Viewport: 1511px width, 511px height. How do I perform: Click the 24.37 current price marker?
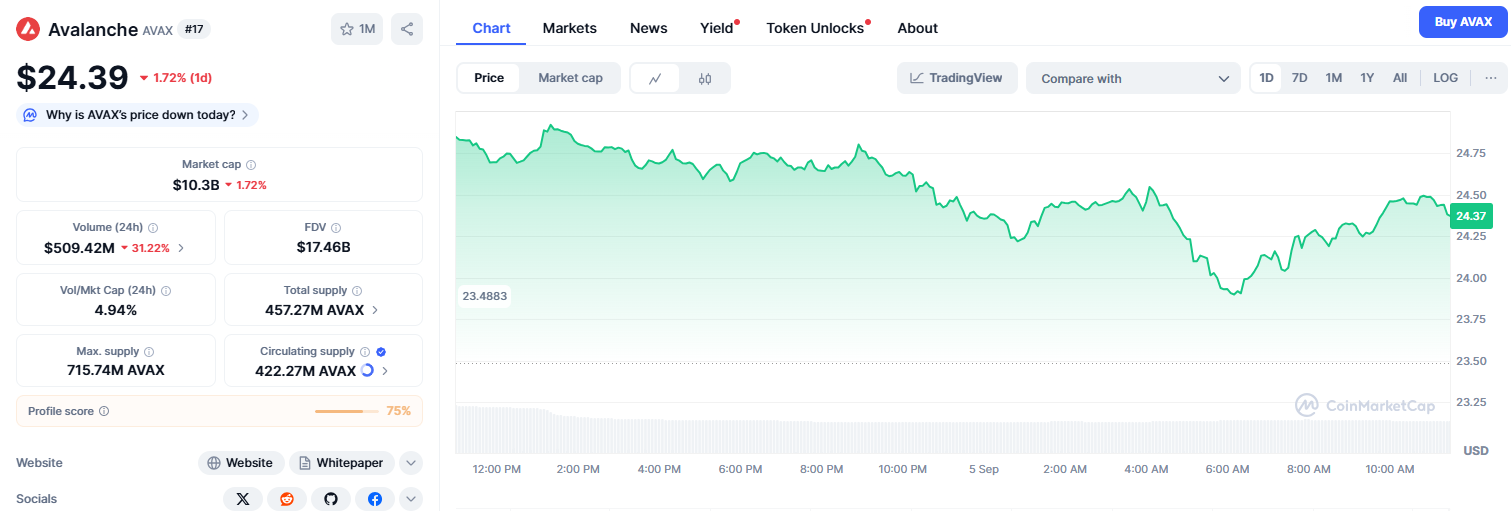pyautogui.click(x=1470, y=216)
